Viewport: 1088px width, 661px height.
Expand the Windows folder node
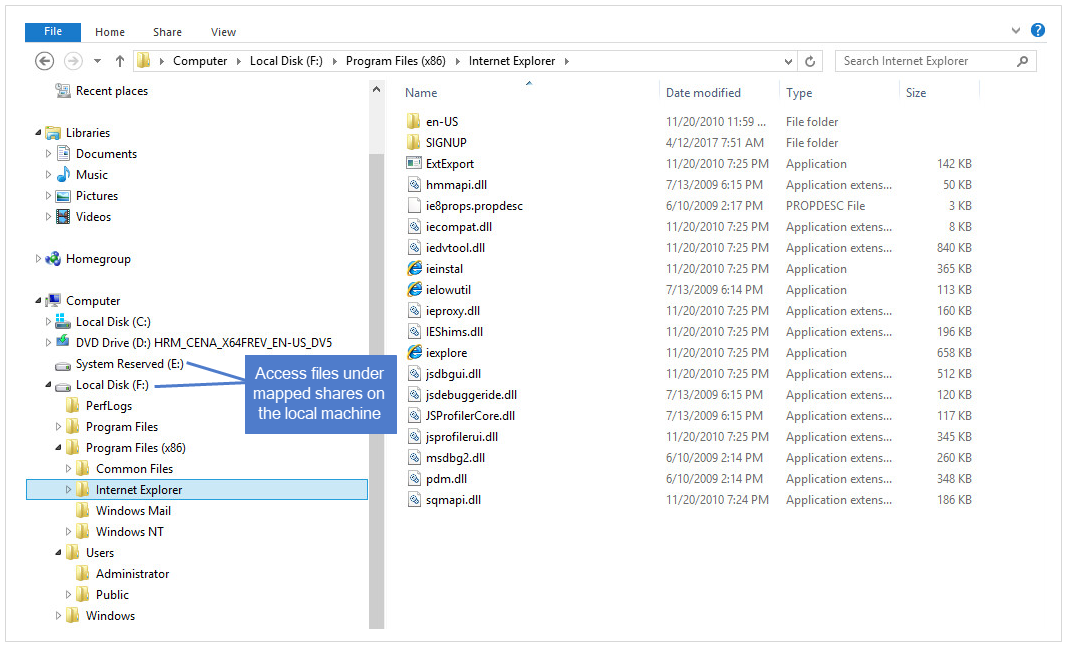pyautogui.click(x=58, y=615)
